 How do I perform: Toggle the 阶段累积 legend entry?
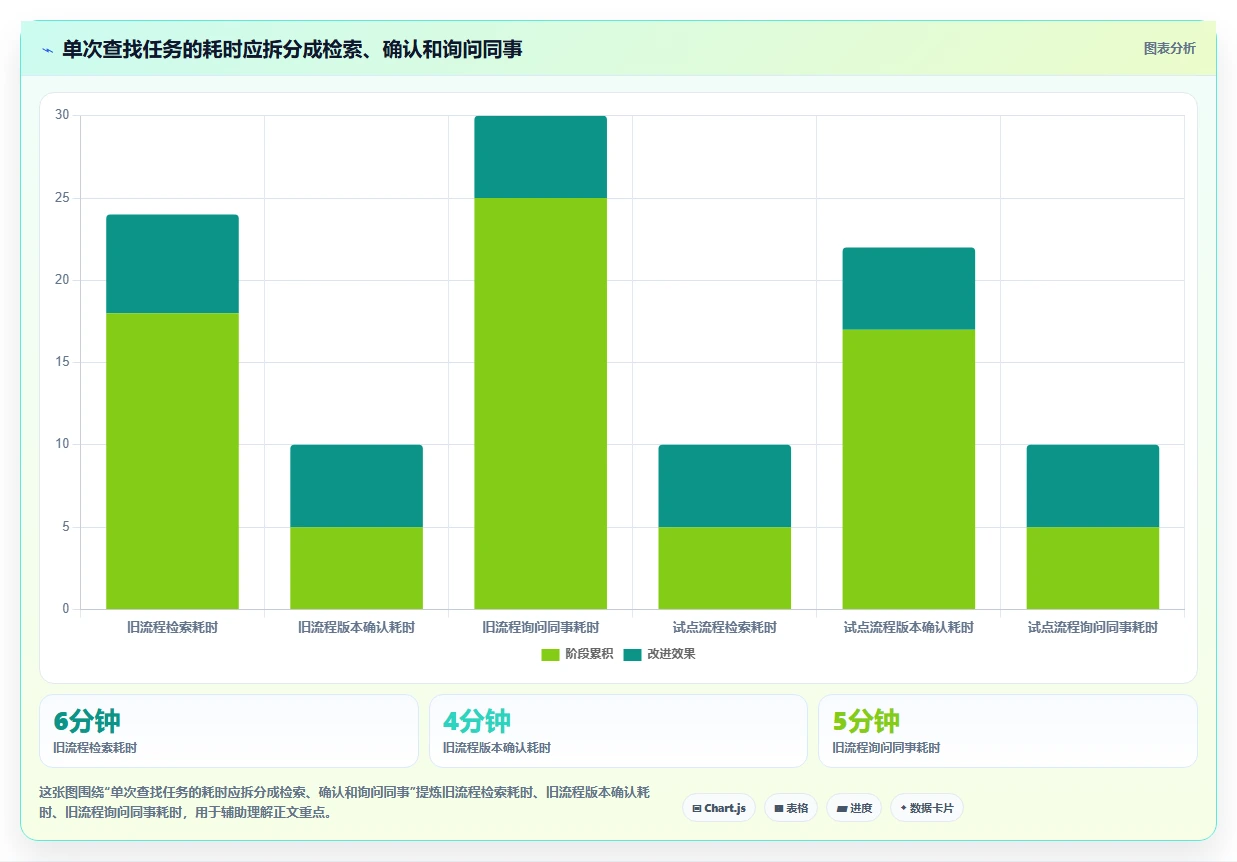click(x=575, y=654)
